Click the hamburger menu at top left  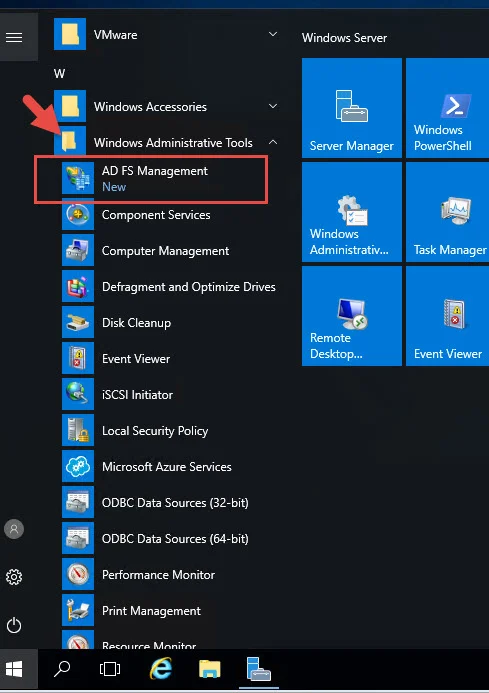pyautogui.click(x=14, y=37)
